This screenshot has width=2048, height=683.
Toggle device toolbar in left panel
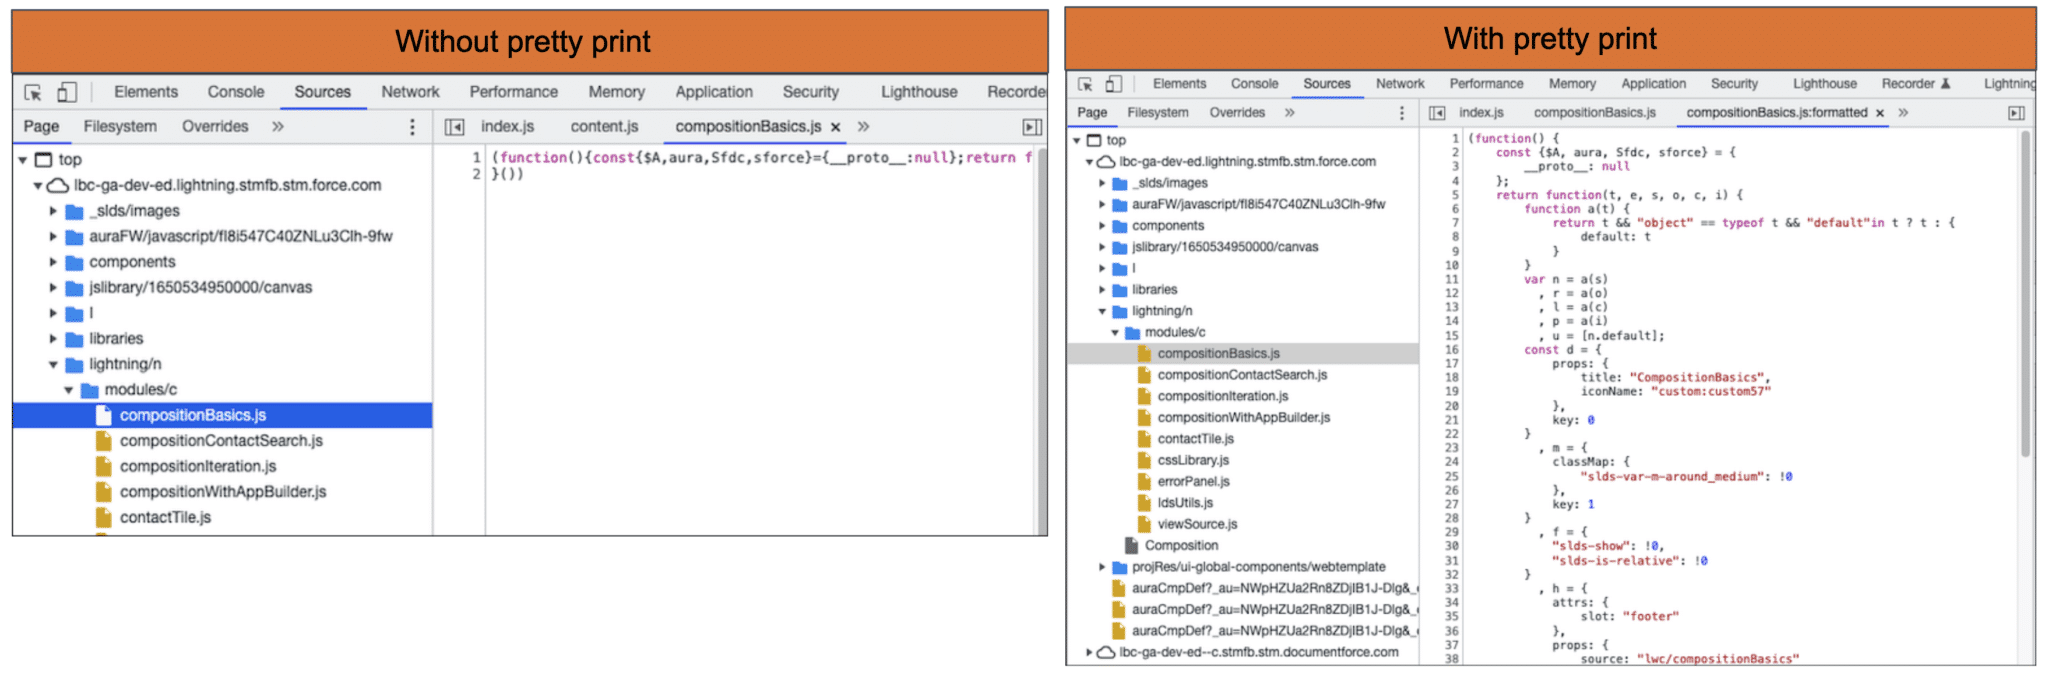tap(66, 92)
